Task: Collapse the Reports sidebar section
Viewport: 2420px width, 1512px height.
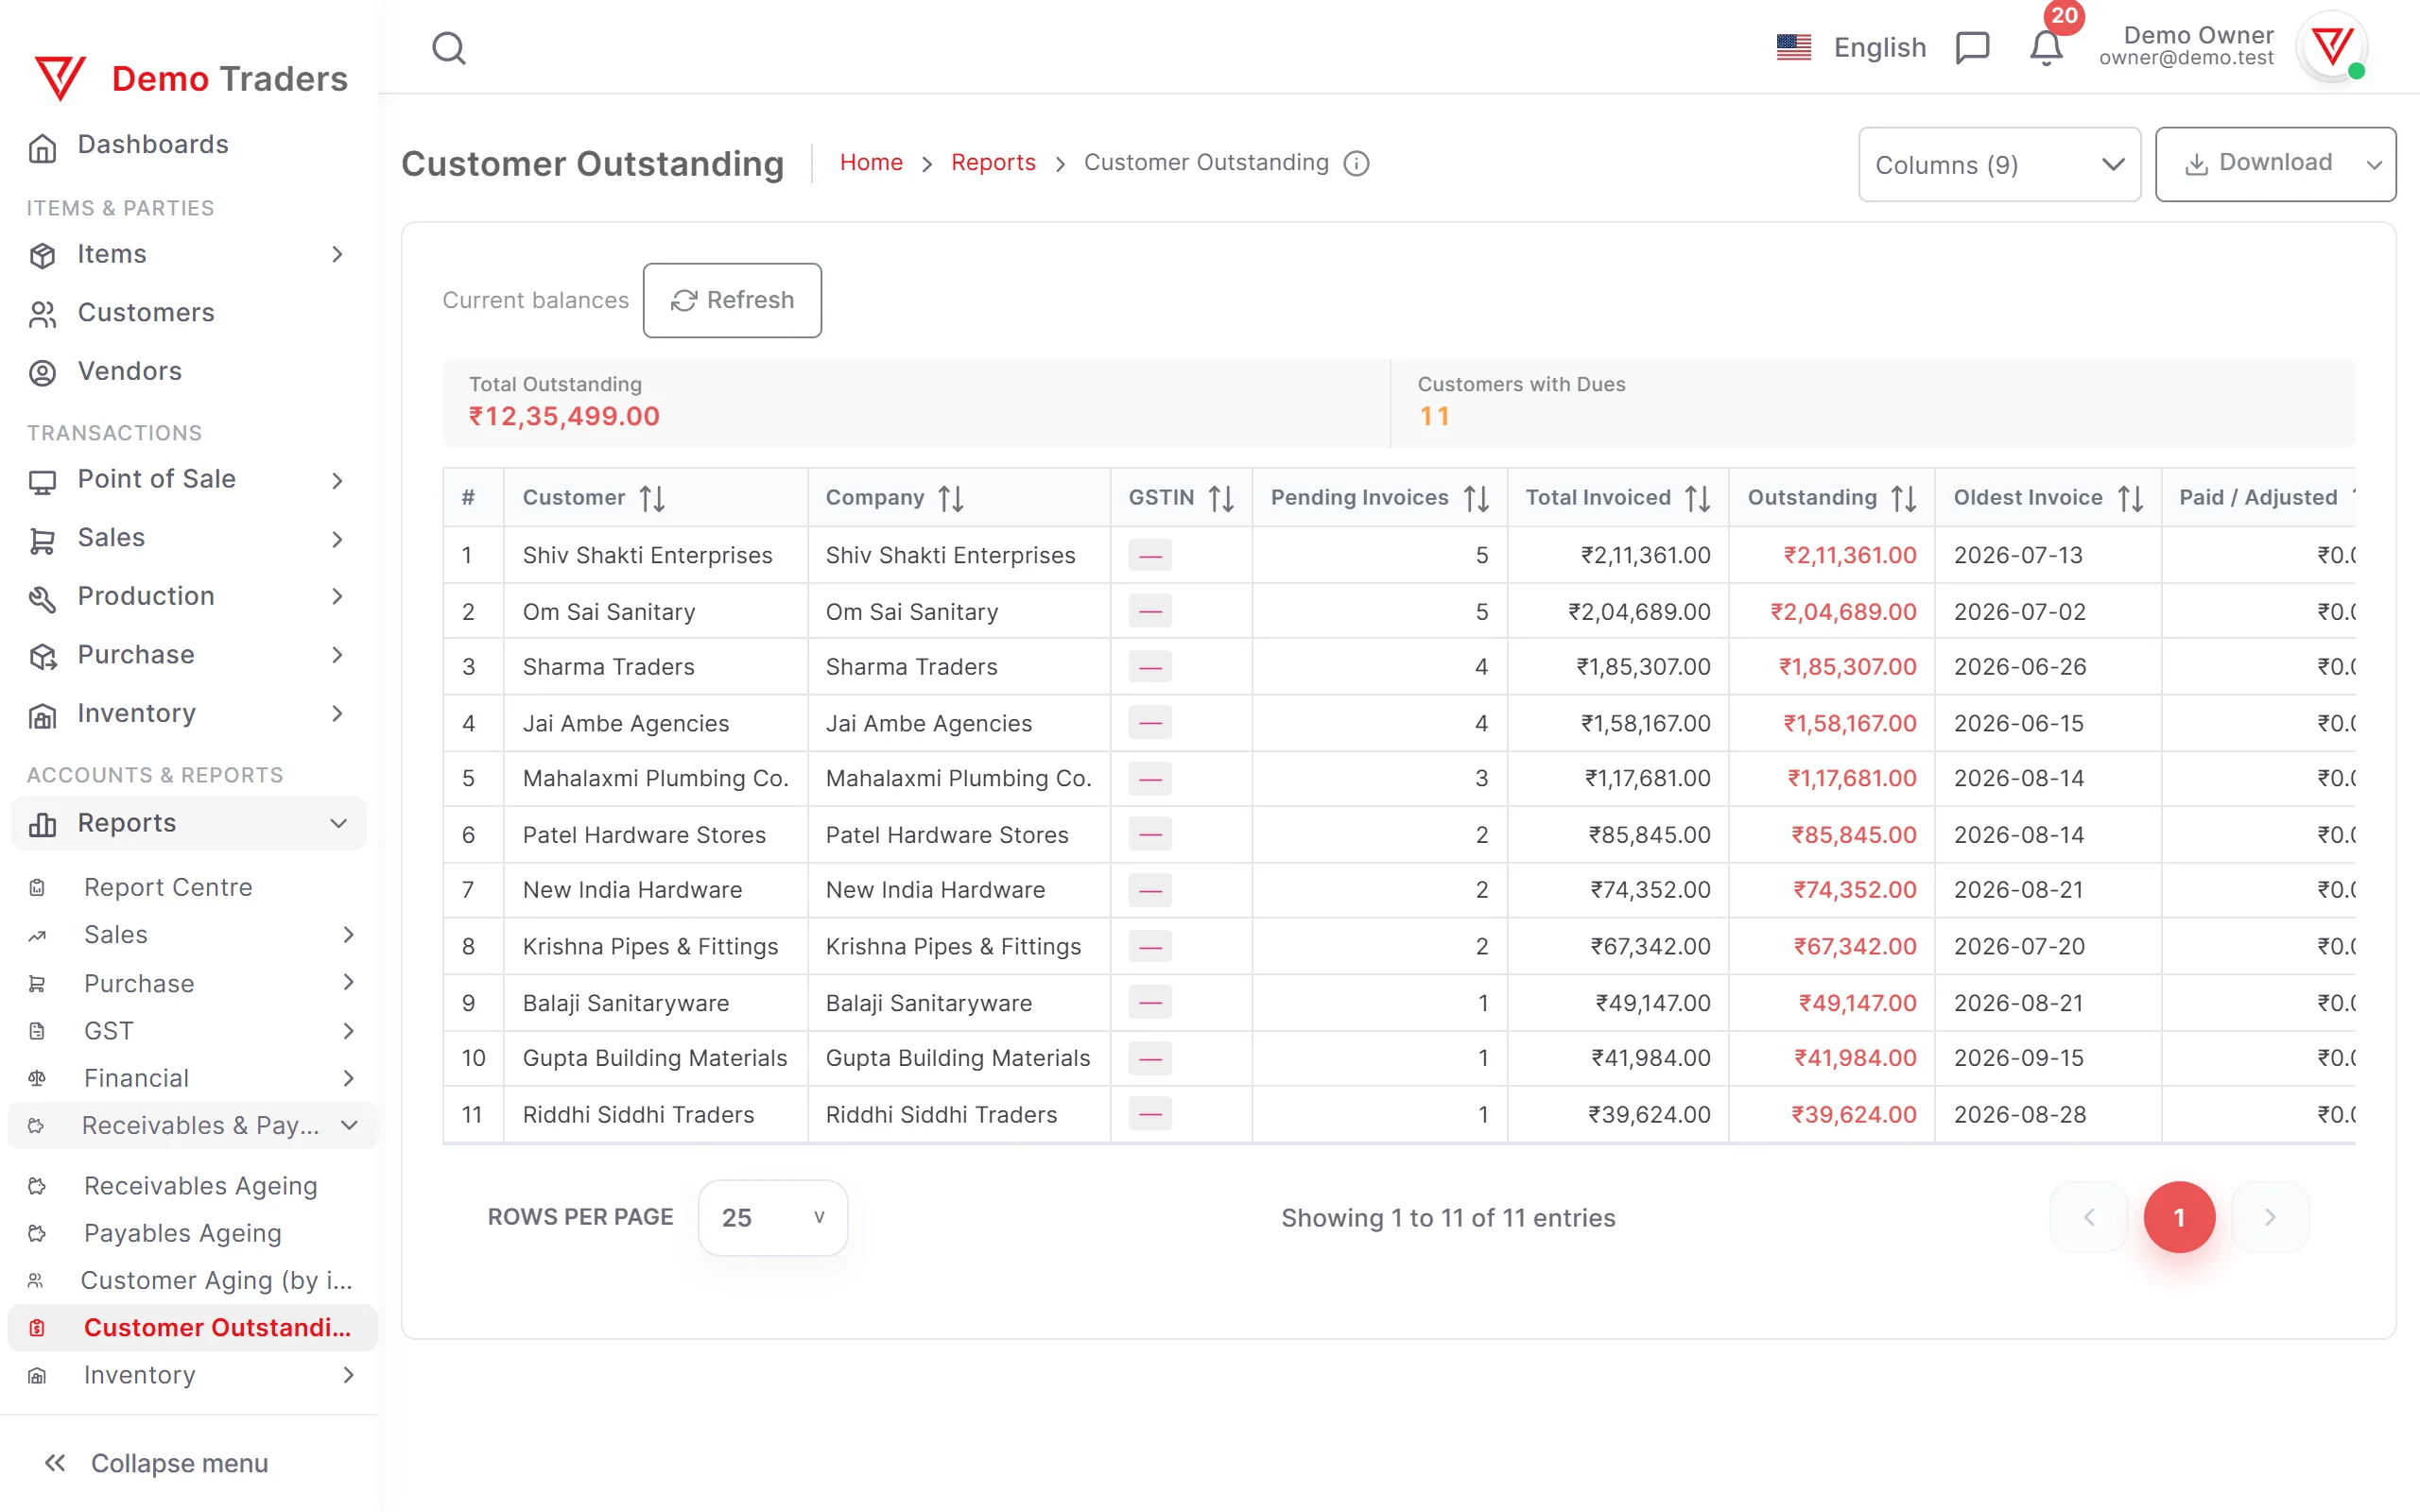Action: [188, 823]
